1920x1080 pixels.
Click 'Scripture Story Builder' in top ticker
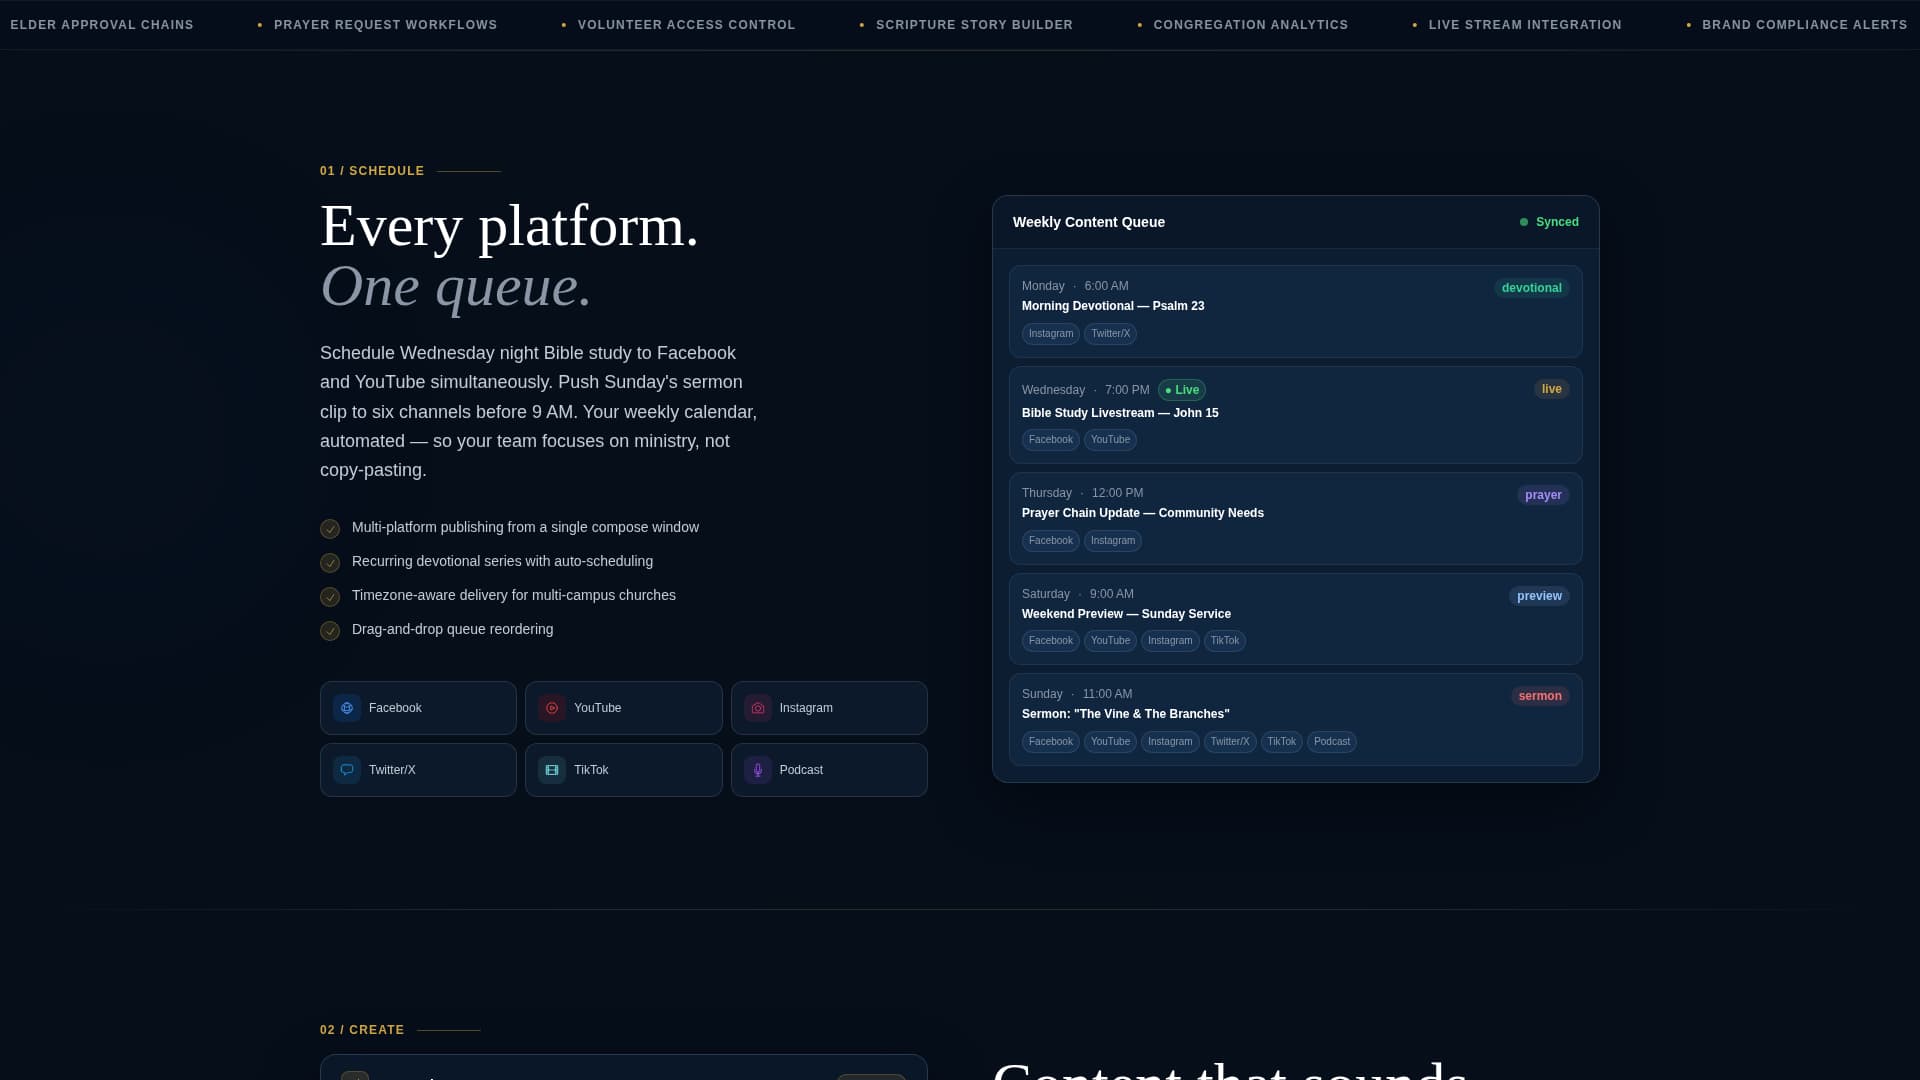[x=974, y=25]
